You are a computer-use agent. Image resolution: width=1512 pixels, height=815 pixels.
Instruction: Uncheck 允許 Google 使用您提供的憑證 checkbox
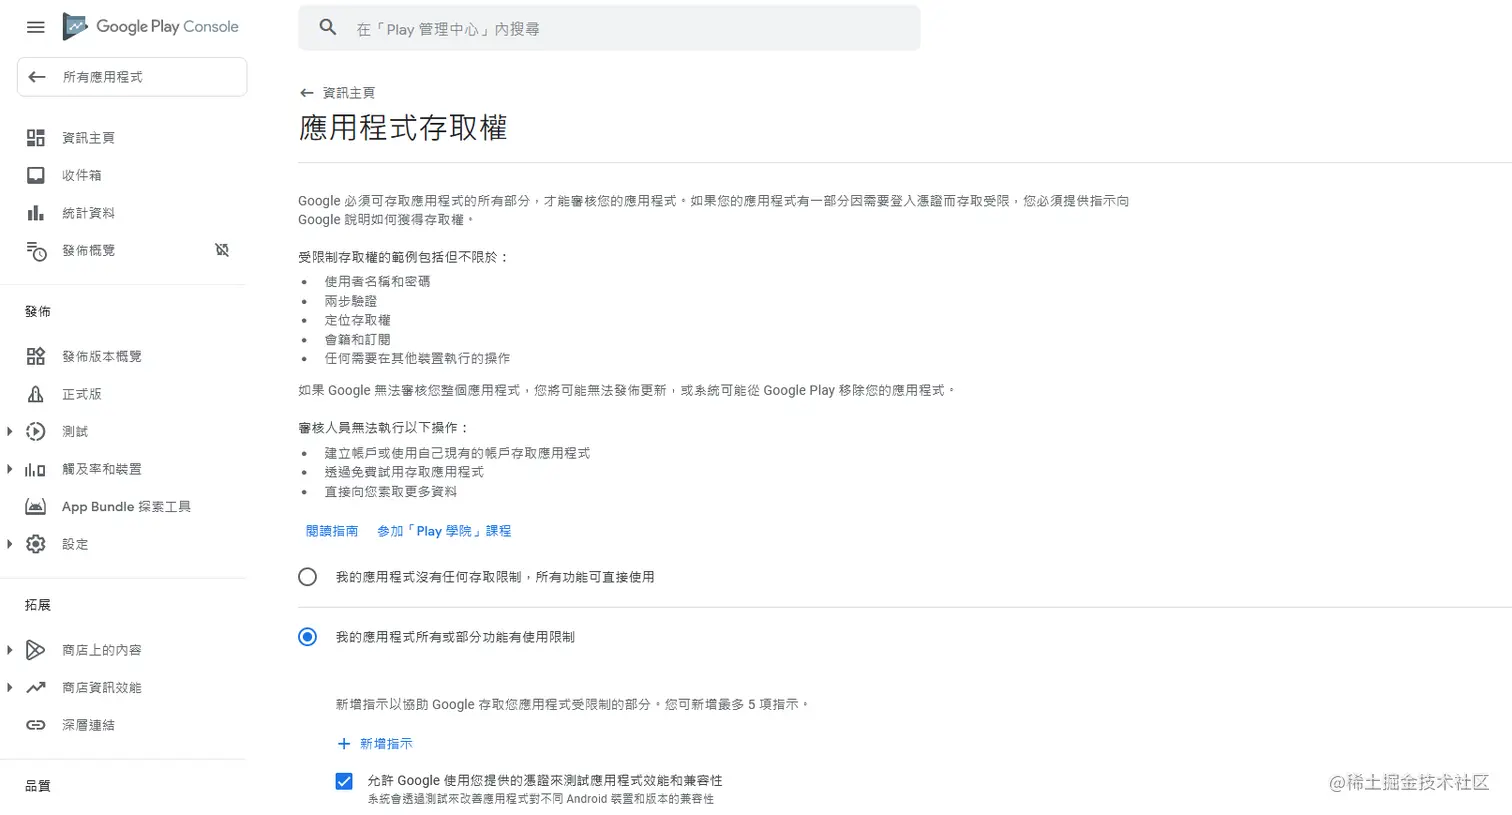click(x=344, y=781)
